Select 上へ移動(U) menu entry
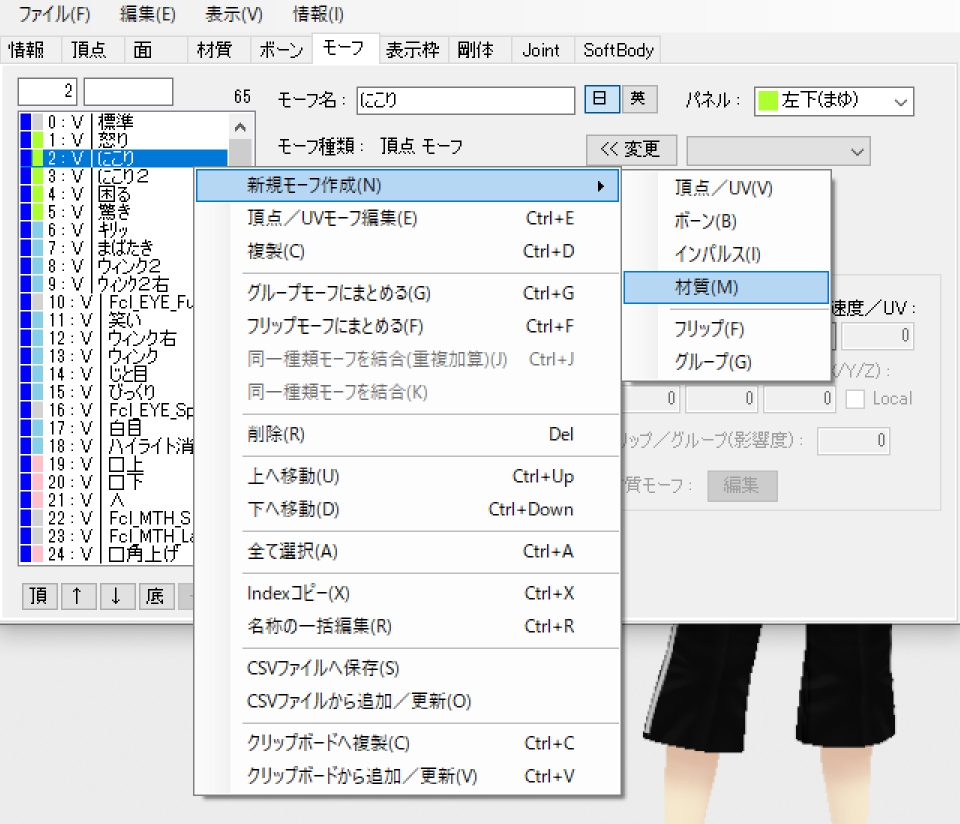This screenshot has height=824, width=960. tap(407, 476)
